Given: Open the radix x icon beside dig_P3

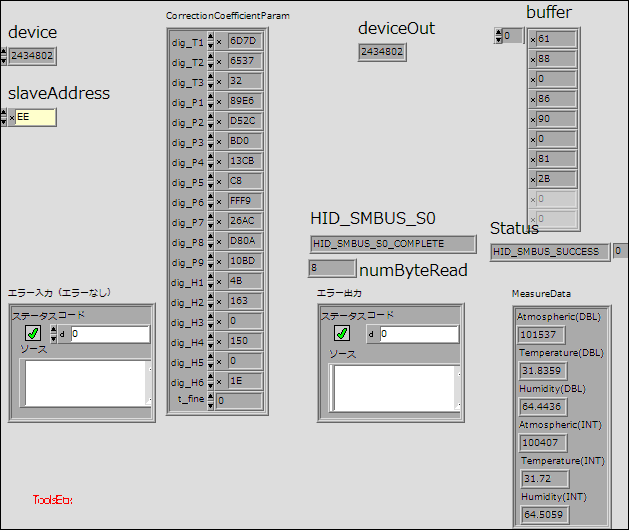Looking at the screenshot, I should pos(219,142).
